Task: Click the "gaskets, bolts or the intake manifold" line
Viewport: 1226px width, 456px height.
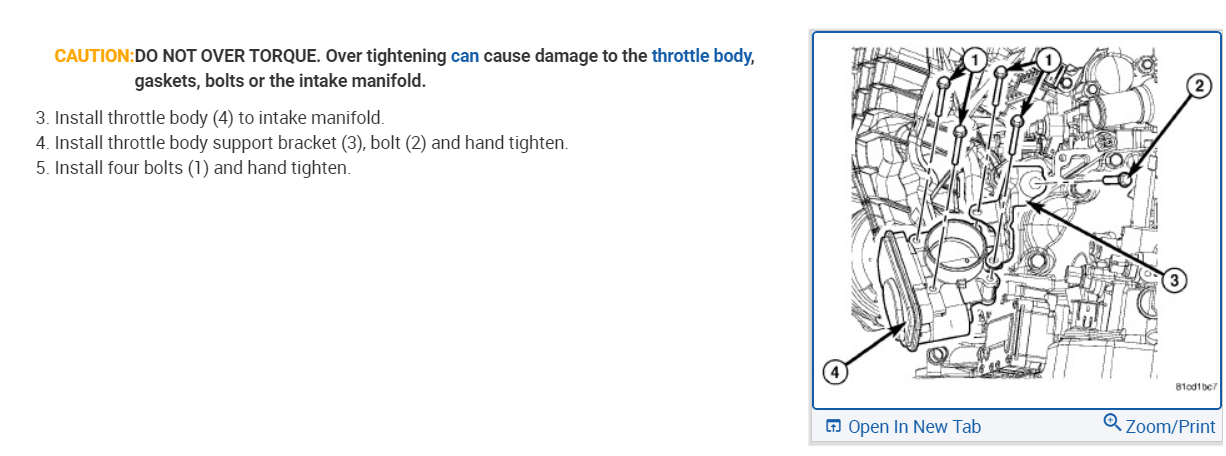Action: tap(280, 81)
